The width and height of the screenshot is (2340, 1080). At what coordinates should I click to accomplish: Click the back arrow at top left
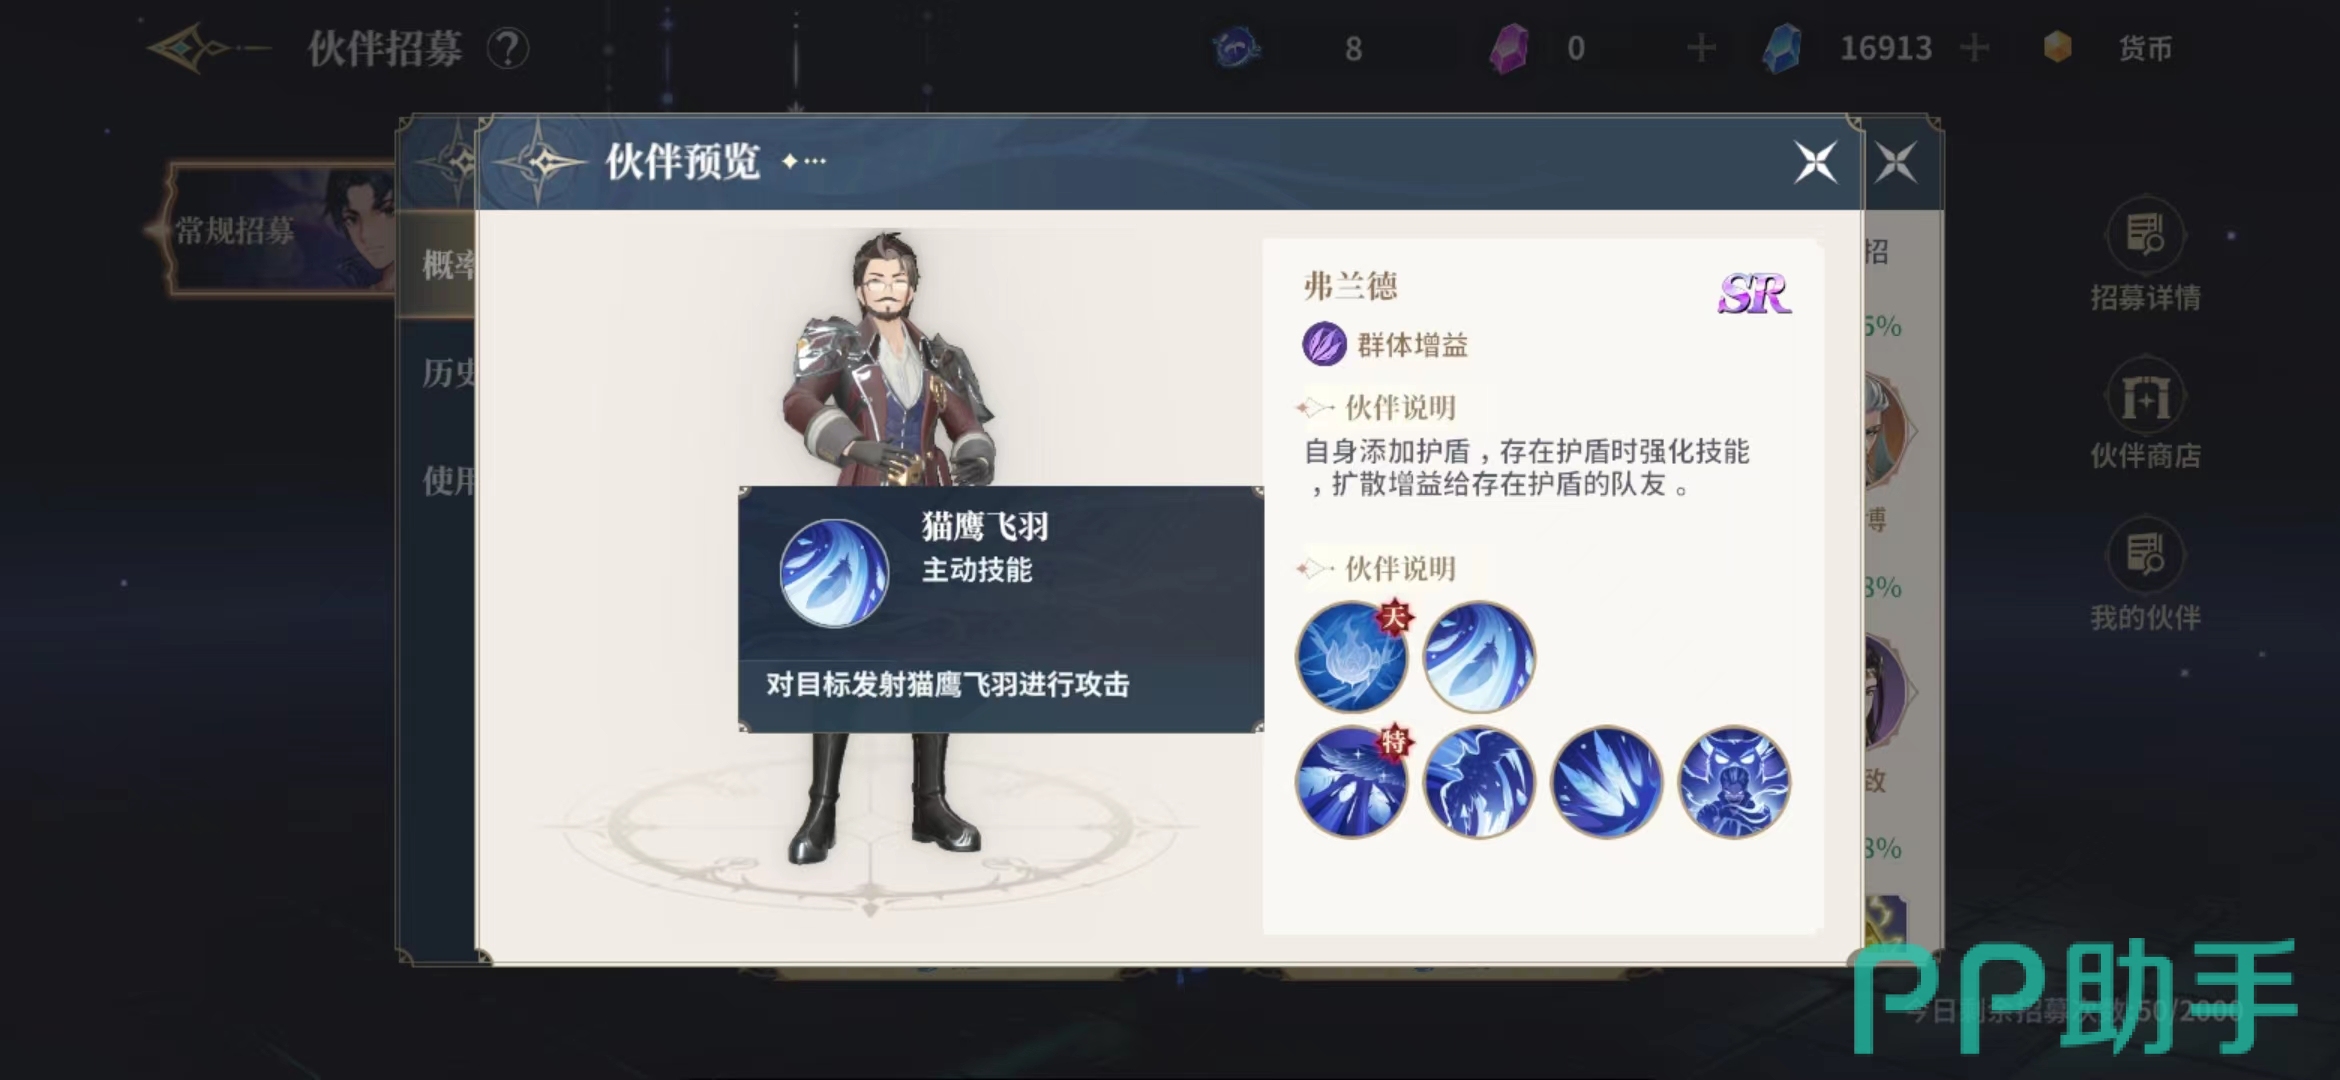point(205,47)
